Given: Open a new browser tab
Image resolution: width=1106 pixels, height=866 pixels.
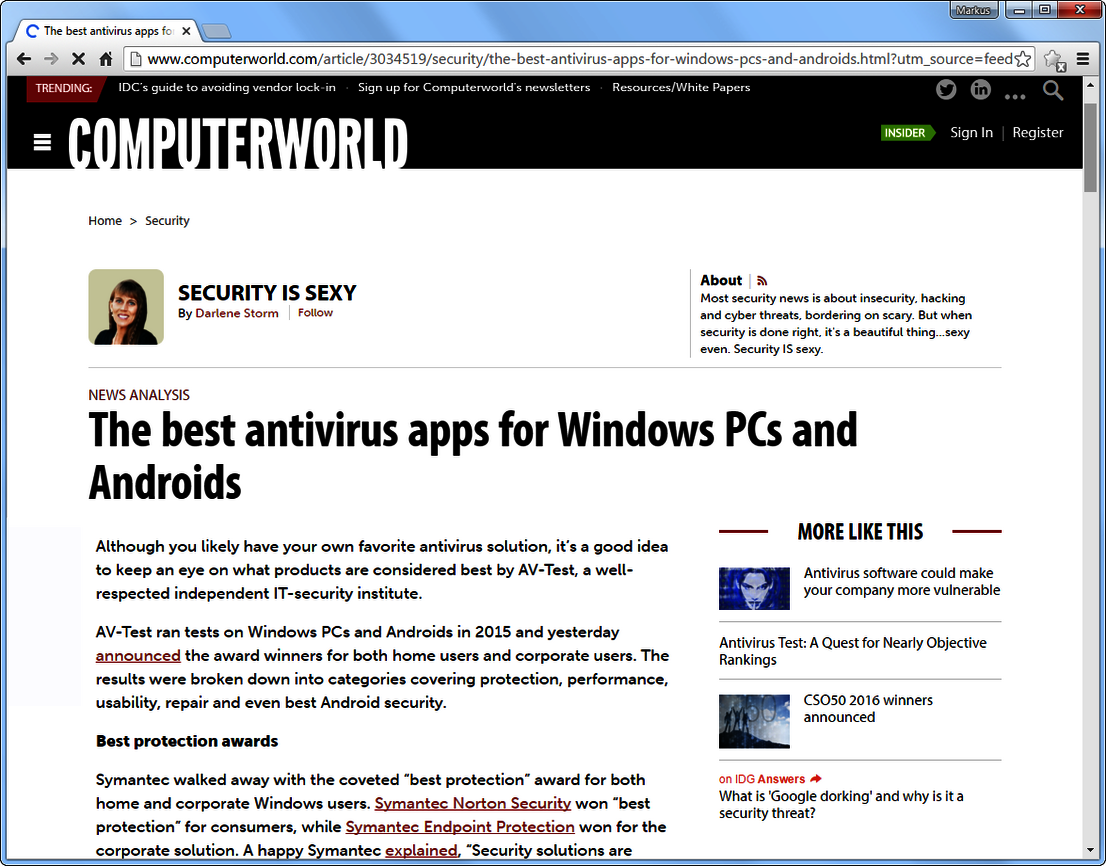Looking at the screenshot, I should pyautogui.click(x=215, y=31).
